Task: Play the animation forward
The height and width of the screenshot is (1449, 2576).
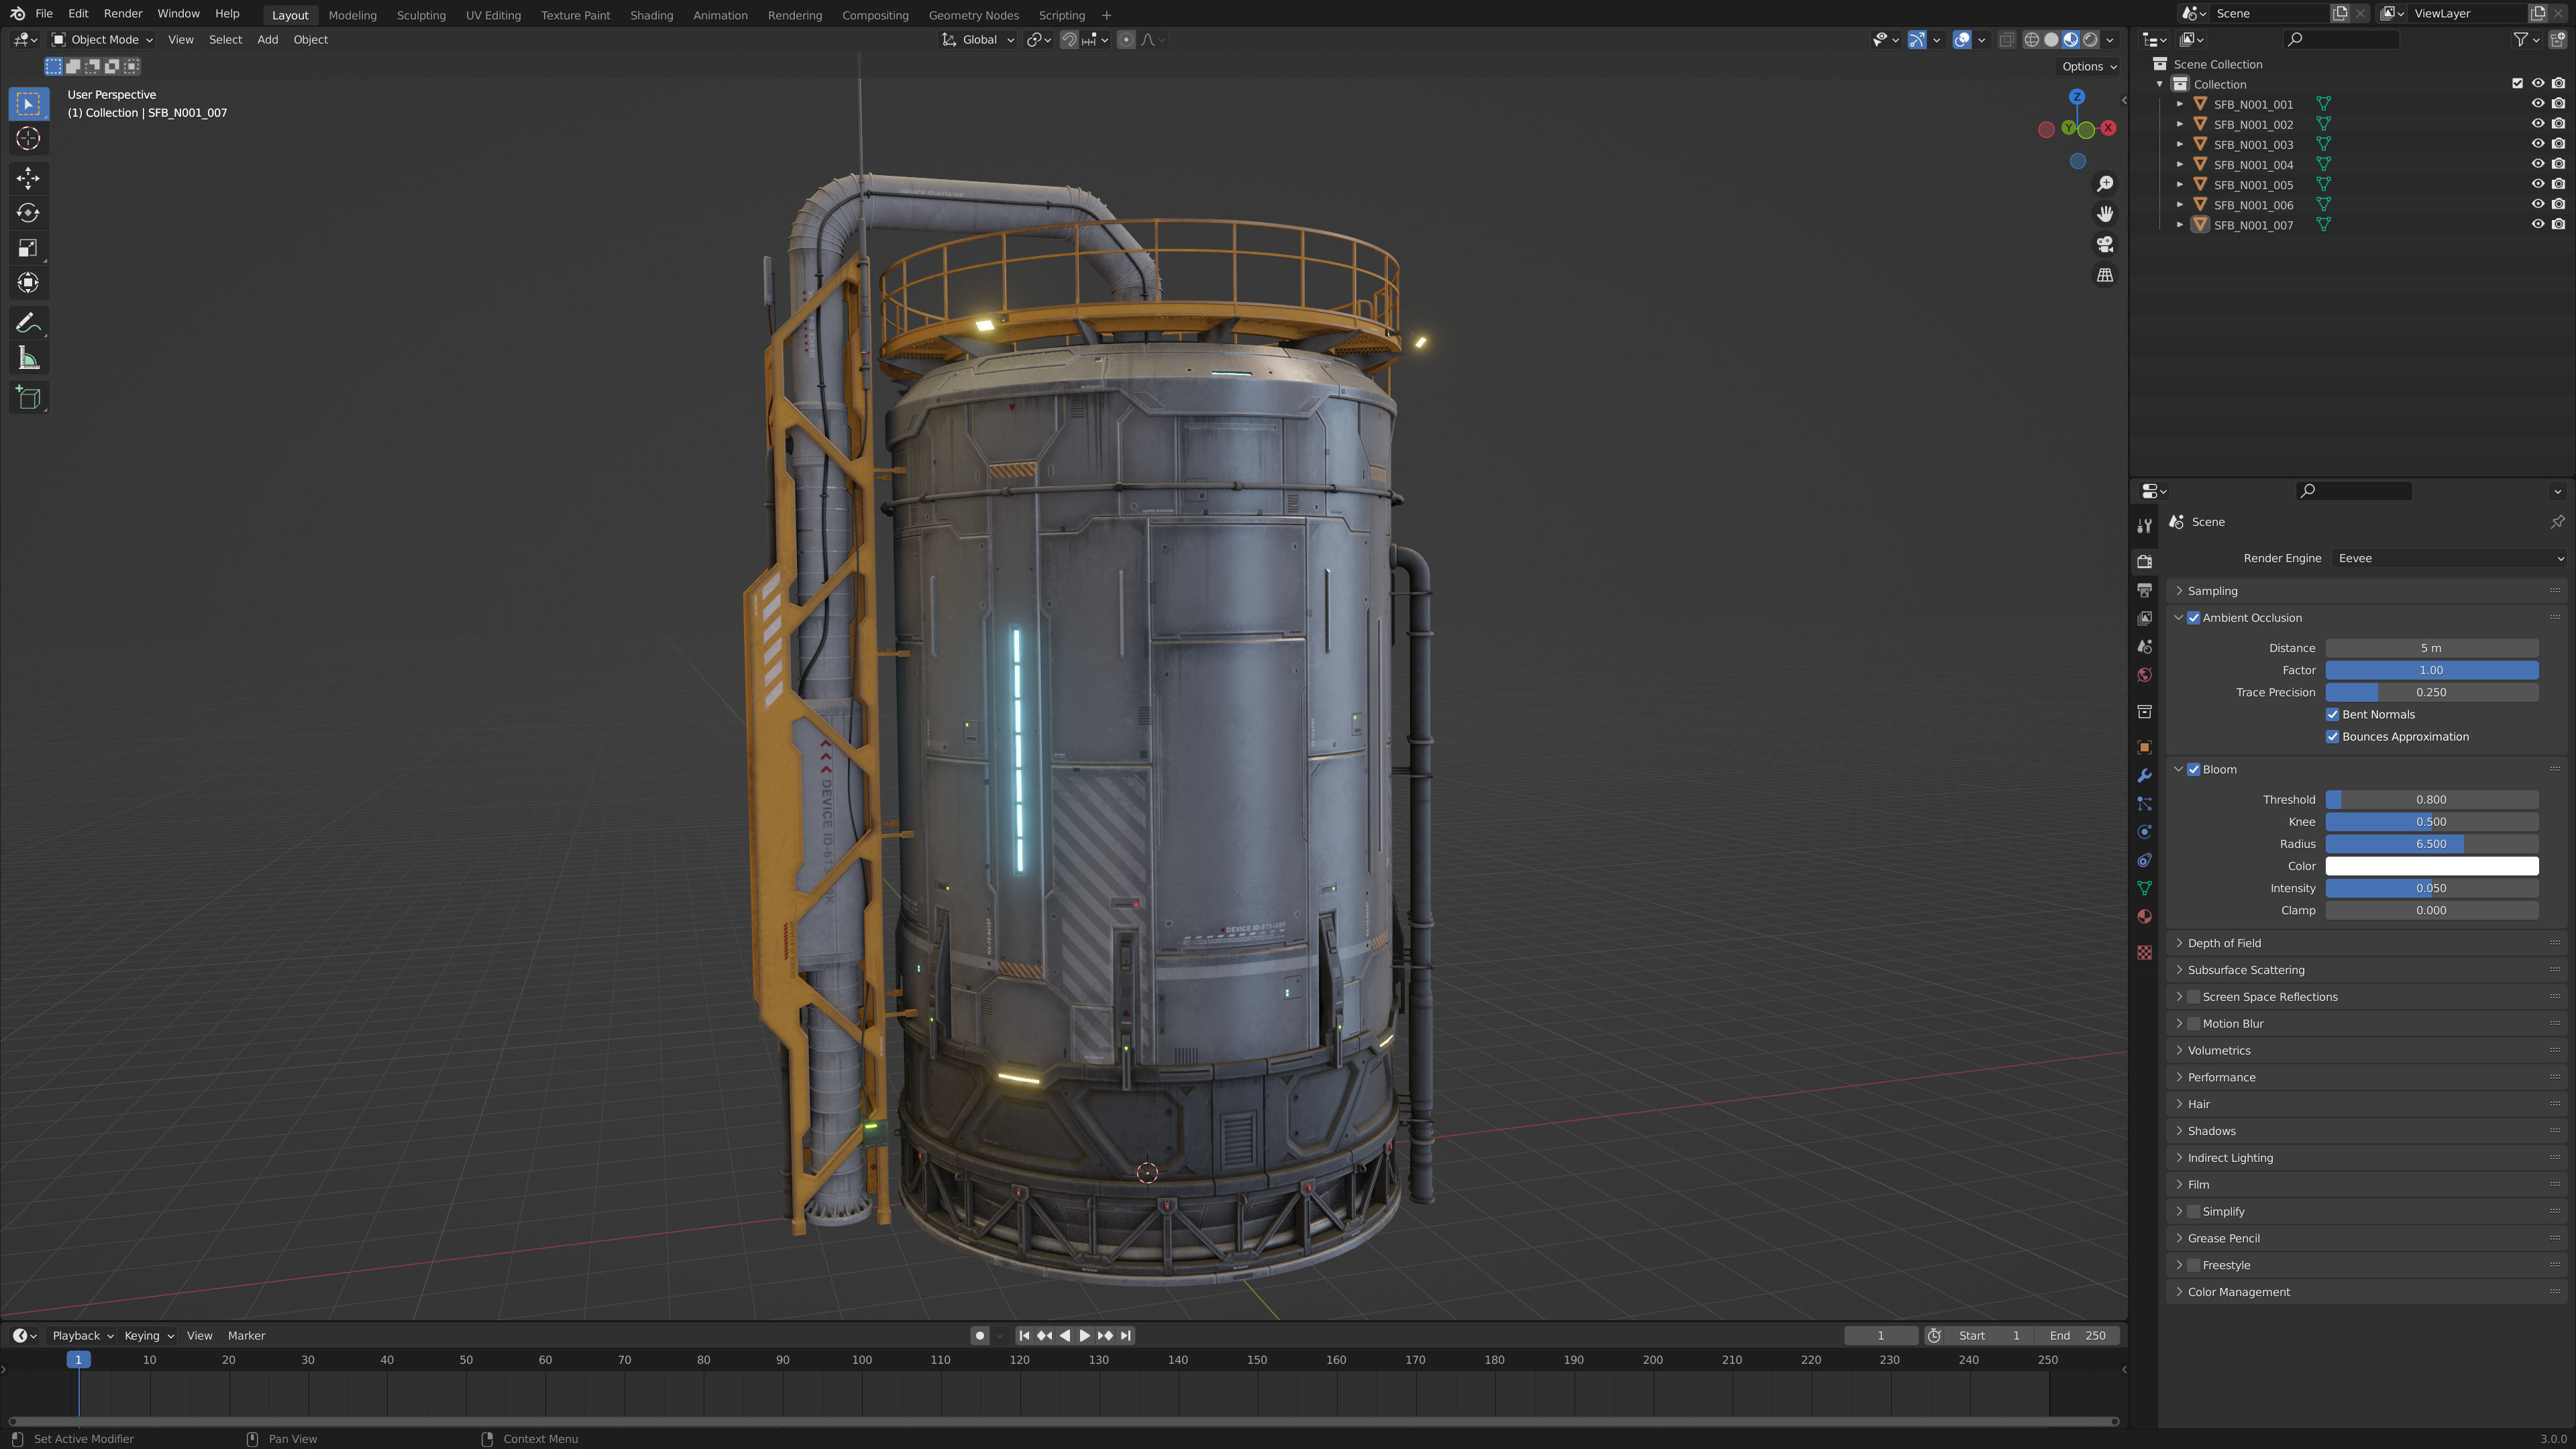Action: (1085, 1336)
